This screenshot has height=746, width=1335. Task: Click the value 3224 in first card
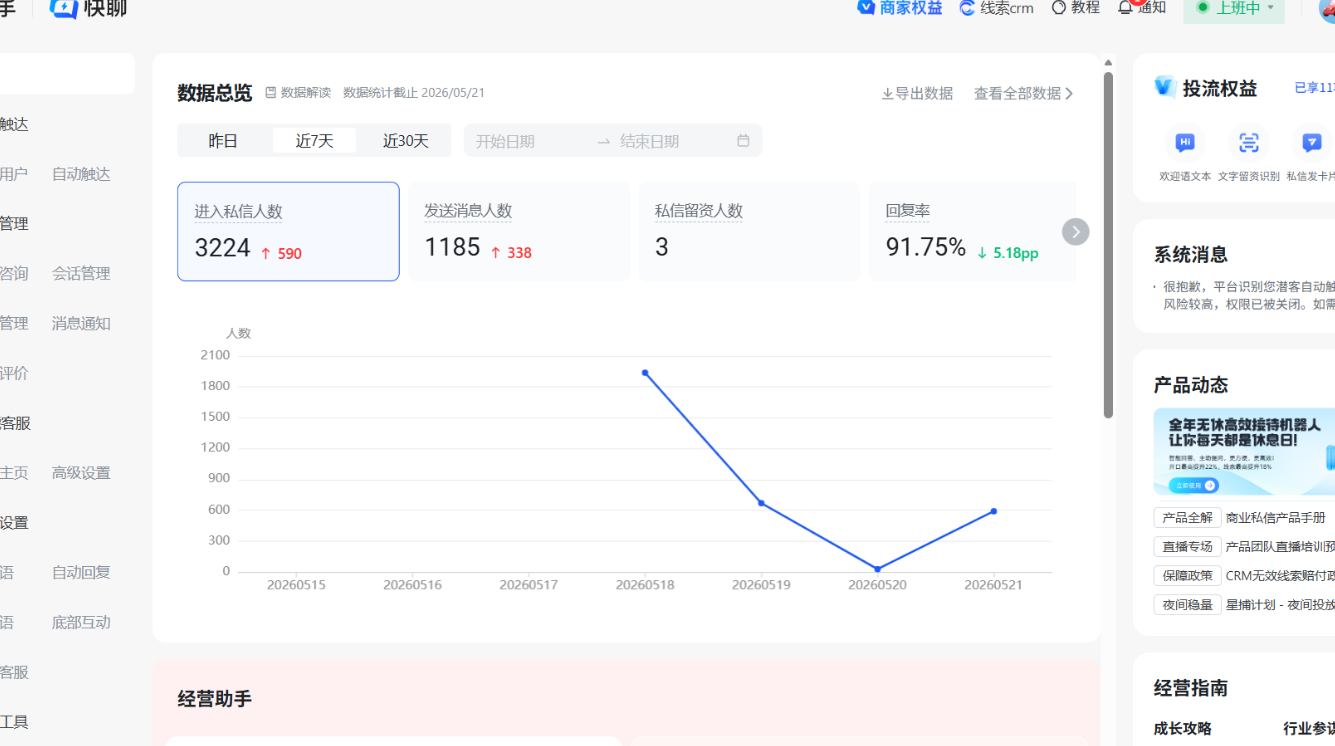click(x=222, y=248)
